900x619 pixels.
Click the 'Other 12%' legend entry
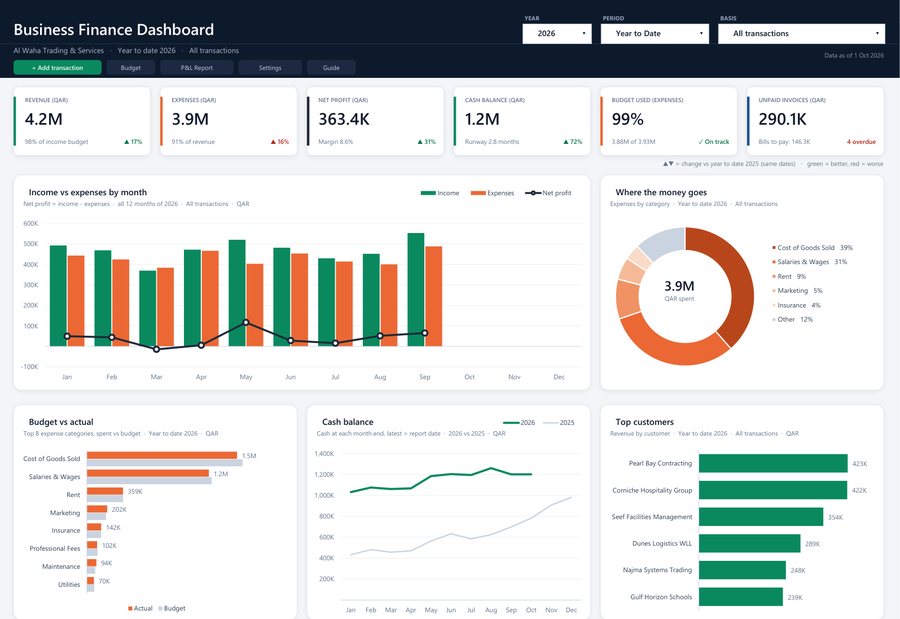(x=793, y=319)
